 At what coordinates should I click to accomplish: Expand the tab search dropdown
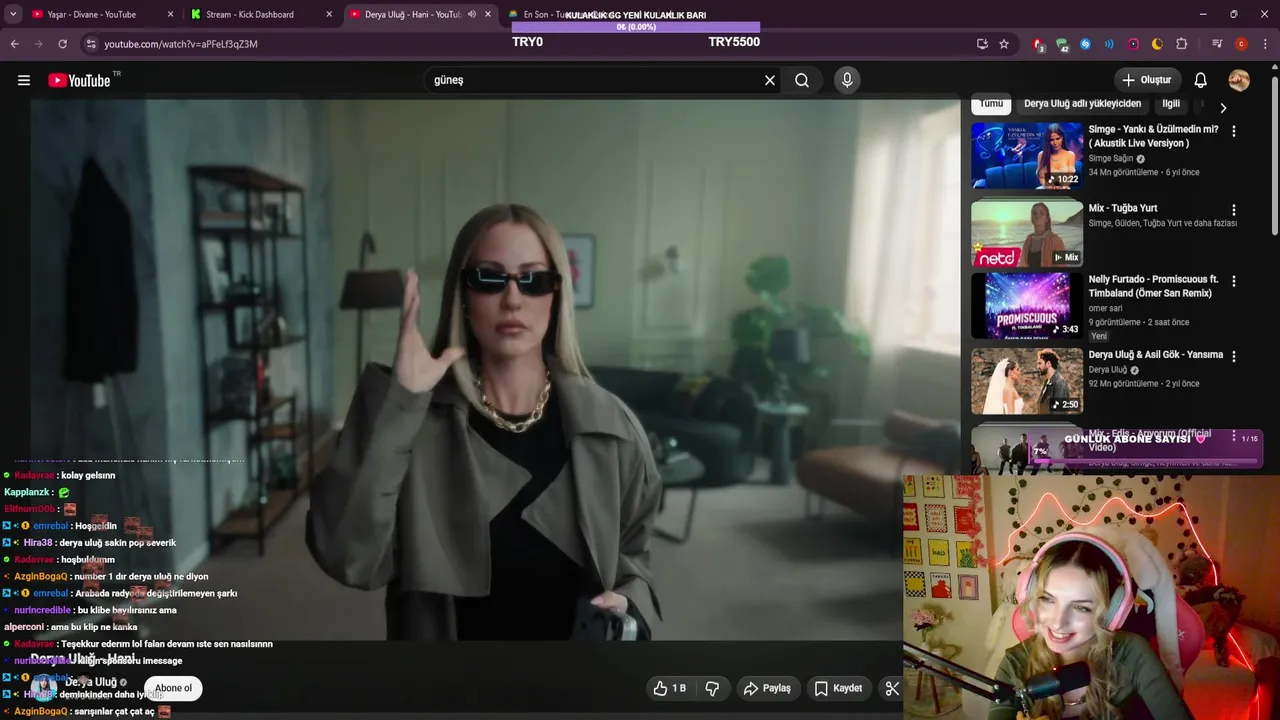[x=13, y=14]
